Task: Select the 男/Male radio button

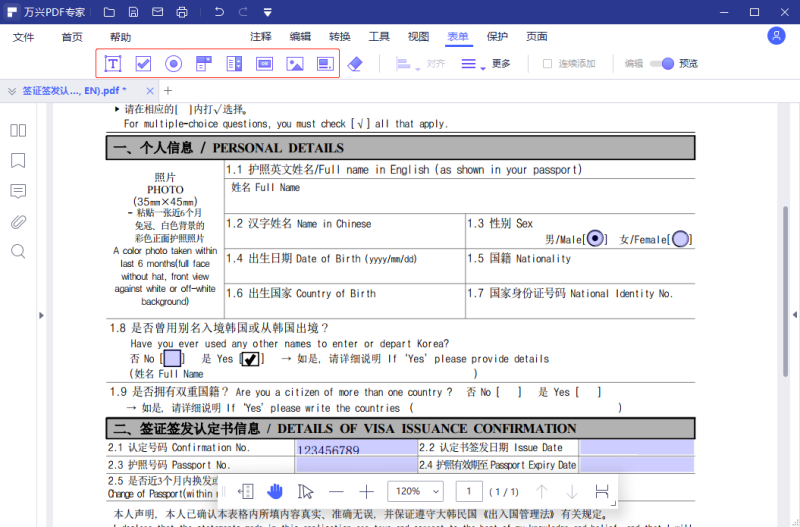Action: coord(595,238)
